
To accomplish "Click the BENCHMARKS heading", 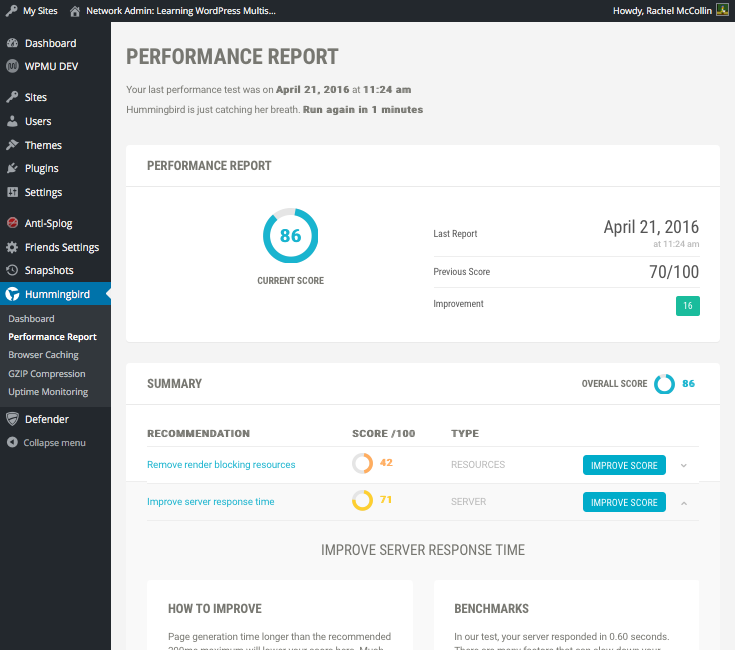I will pos(491,608).
